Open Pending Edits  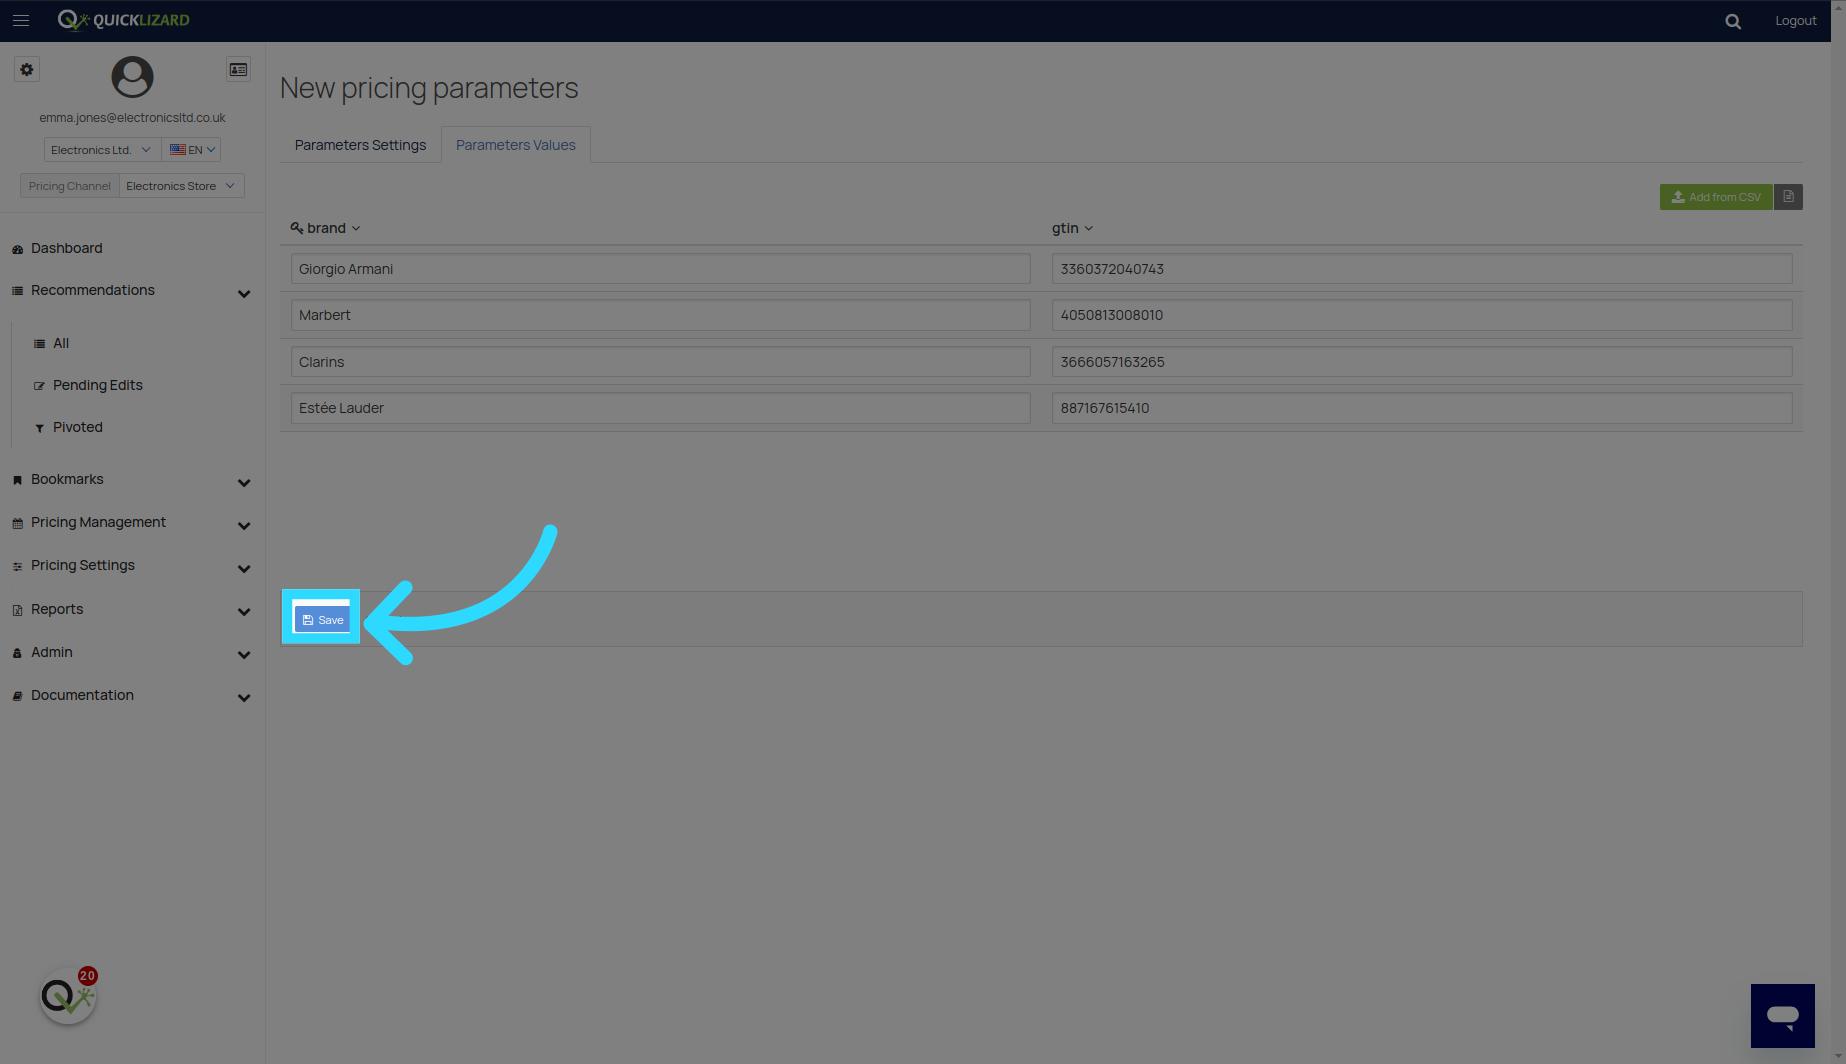97,385
